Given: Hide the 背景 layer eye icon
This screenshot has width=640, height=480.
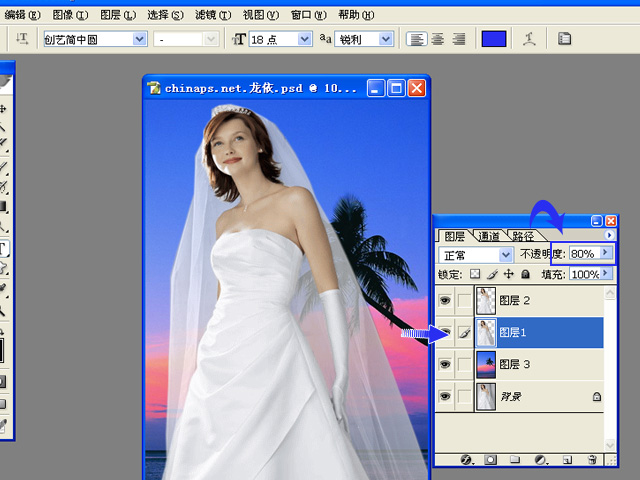Looking at the screenshot, I should (x=445, y=396).
